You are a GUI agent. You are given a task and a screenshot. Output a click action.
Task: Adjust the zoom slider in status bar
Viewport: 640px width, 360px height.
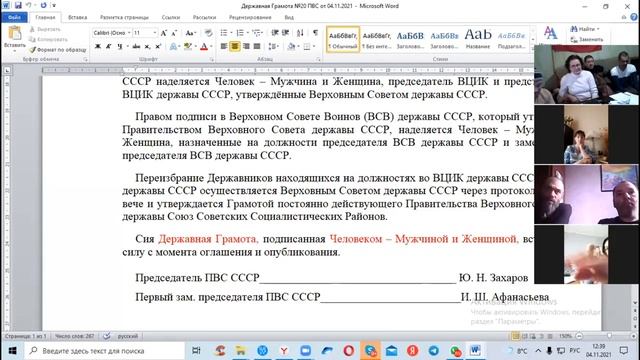pos(609,336)
